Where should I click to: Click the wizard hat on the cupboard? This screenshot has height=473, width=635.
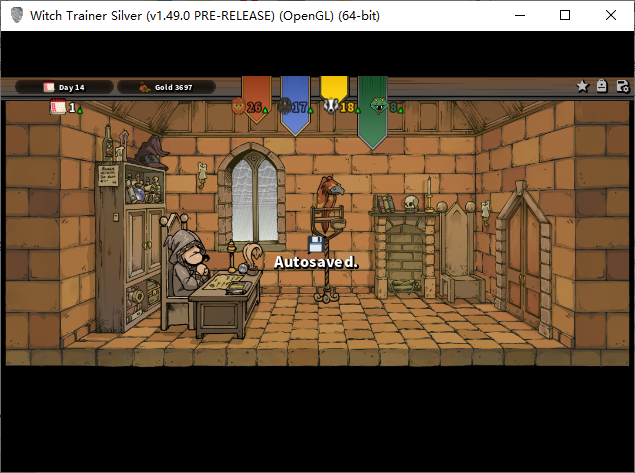[151, 153]
